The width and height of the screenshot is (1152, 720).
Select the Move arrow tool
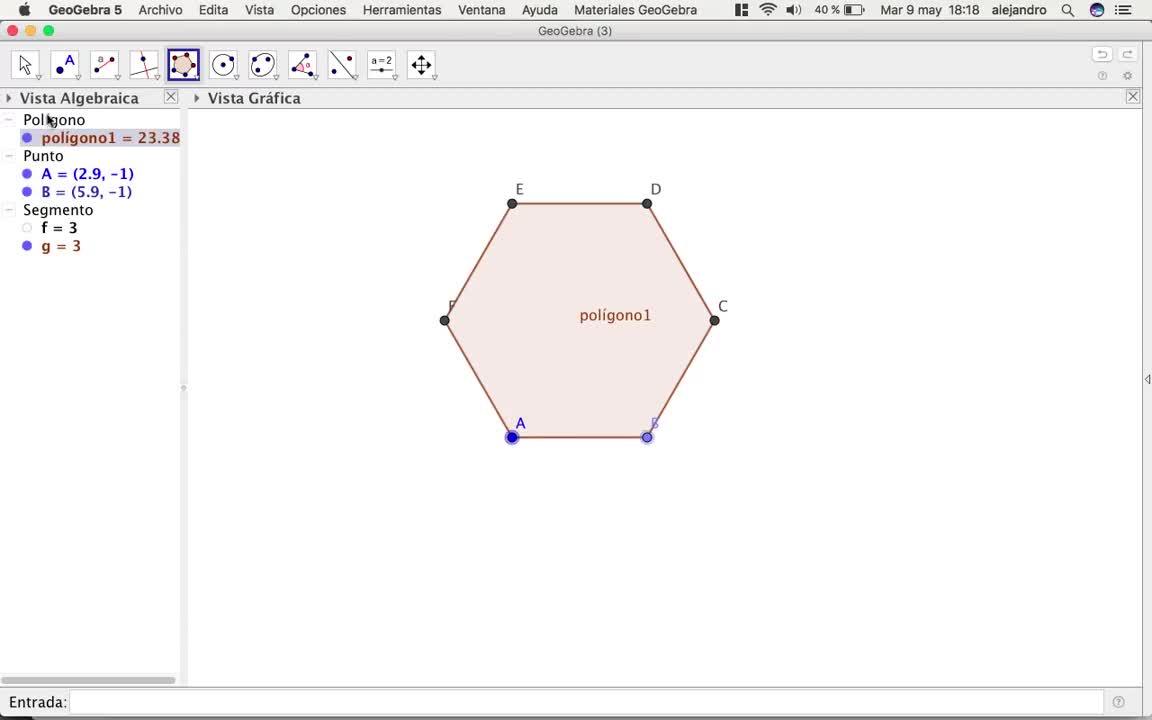click(25, 65)
